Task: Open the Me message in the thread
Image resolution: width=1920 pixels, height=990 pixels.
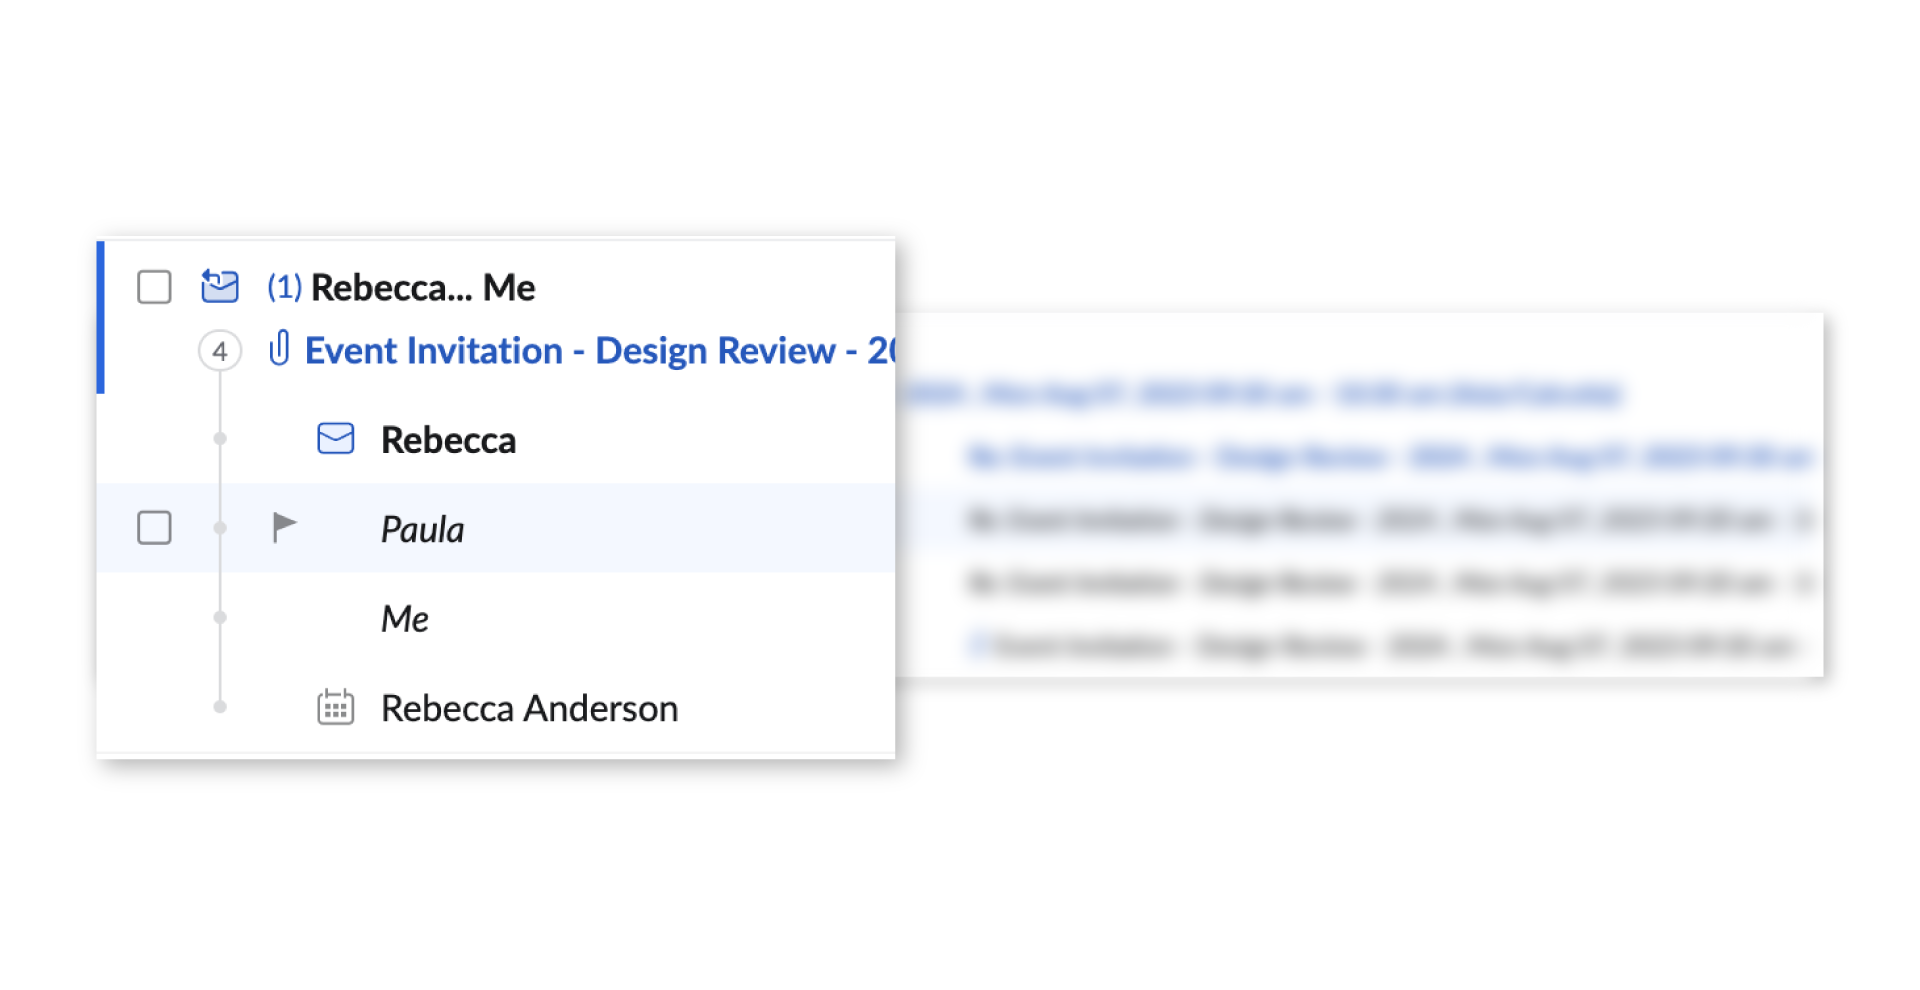Action: (405, 619)
